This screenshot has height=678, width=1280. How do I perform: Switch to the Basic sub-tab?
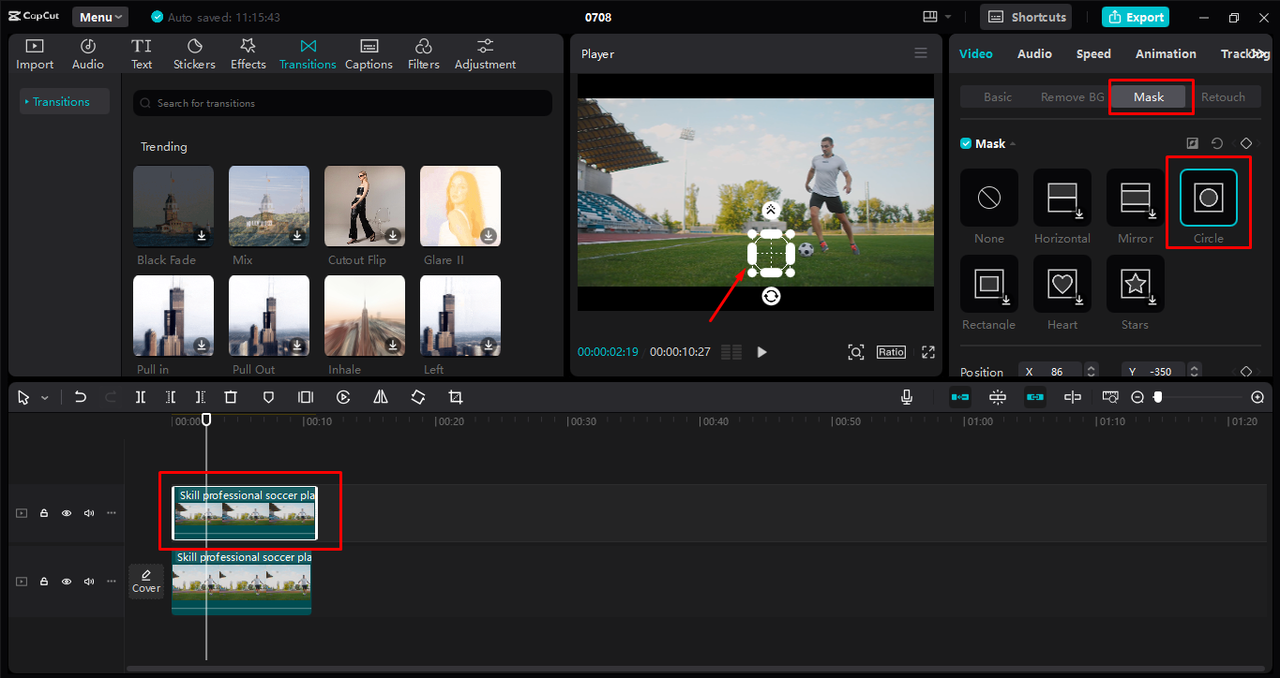[x=998, y=97]
